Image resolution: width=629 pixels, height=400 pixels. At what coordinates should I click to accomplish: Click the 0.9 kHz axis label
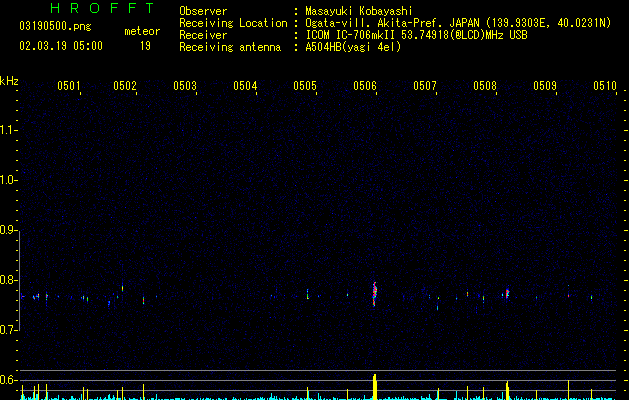tap(8, 230)
